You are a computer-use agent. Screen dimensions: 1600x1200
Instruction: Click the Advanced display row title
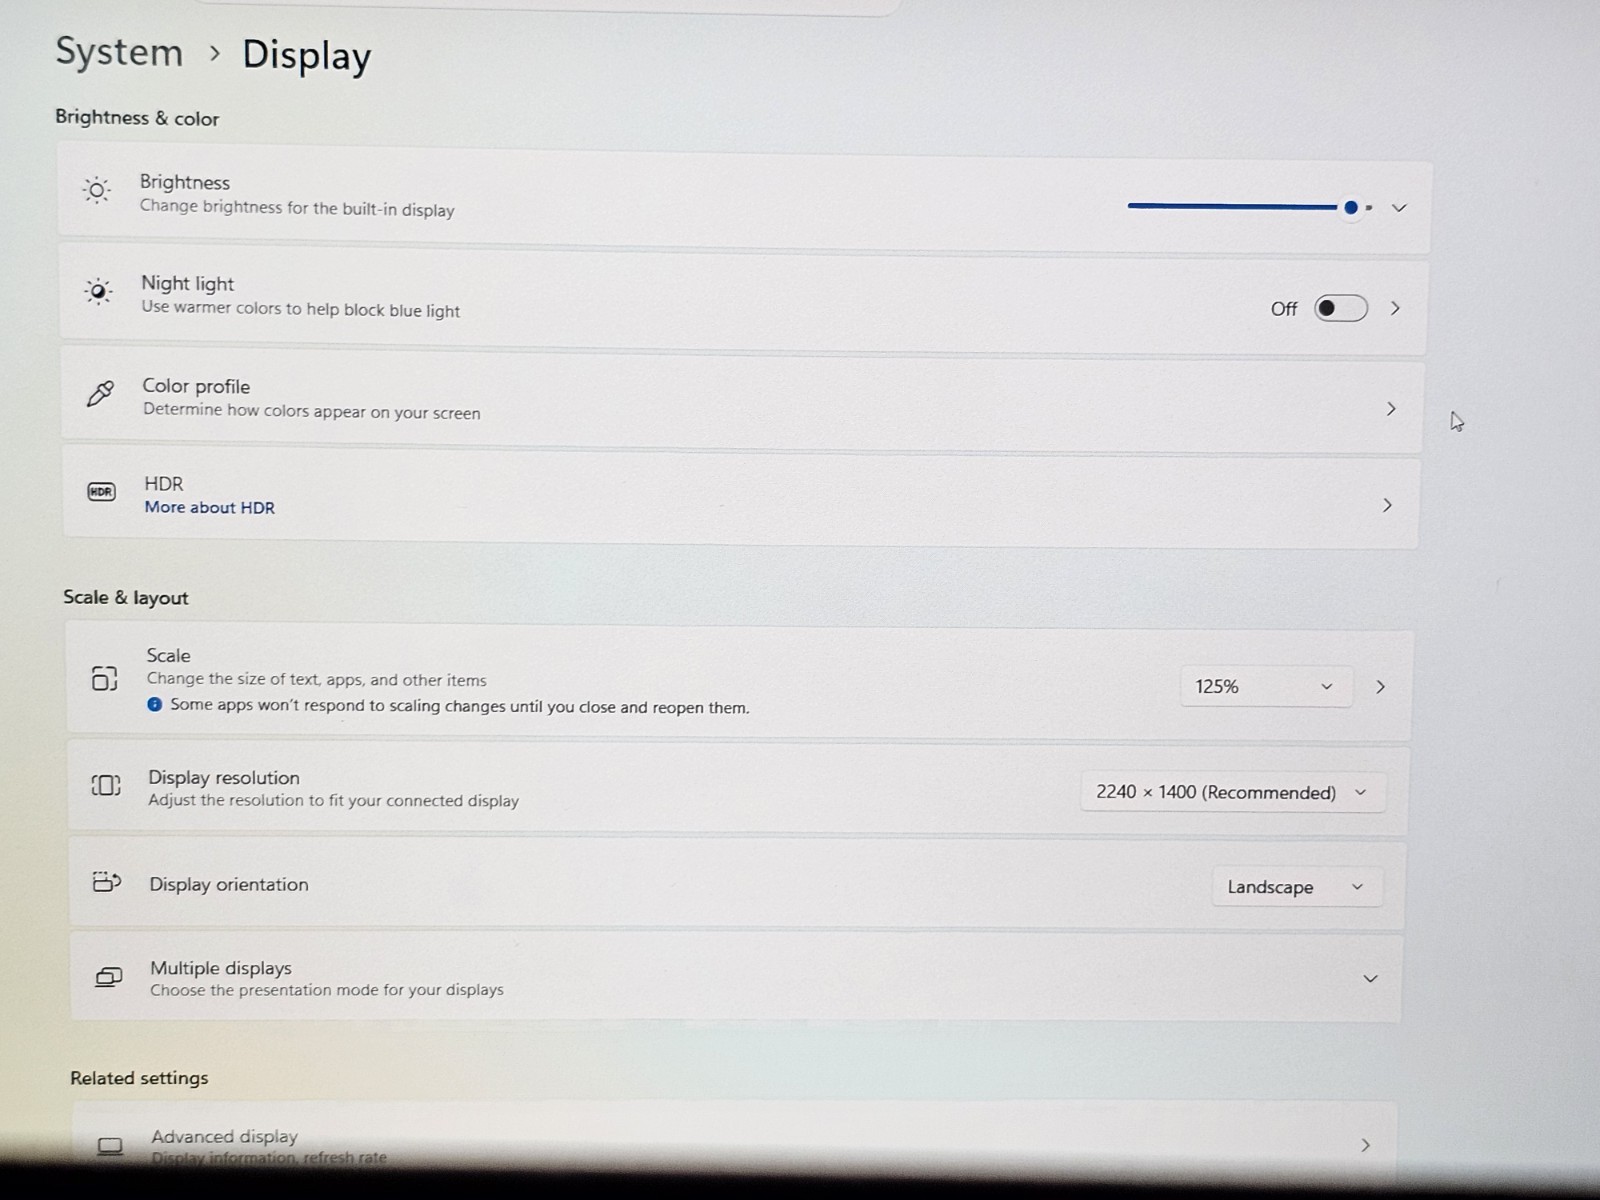(225, 1136)
